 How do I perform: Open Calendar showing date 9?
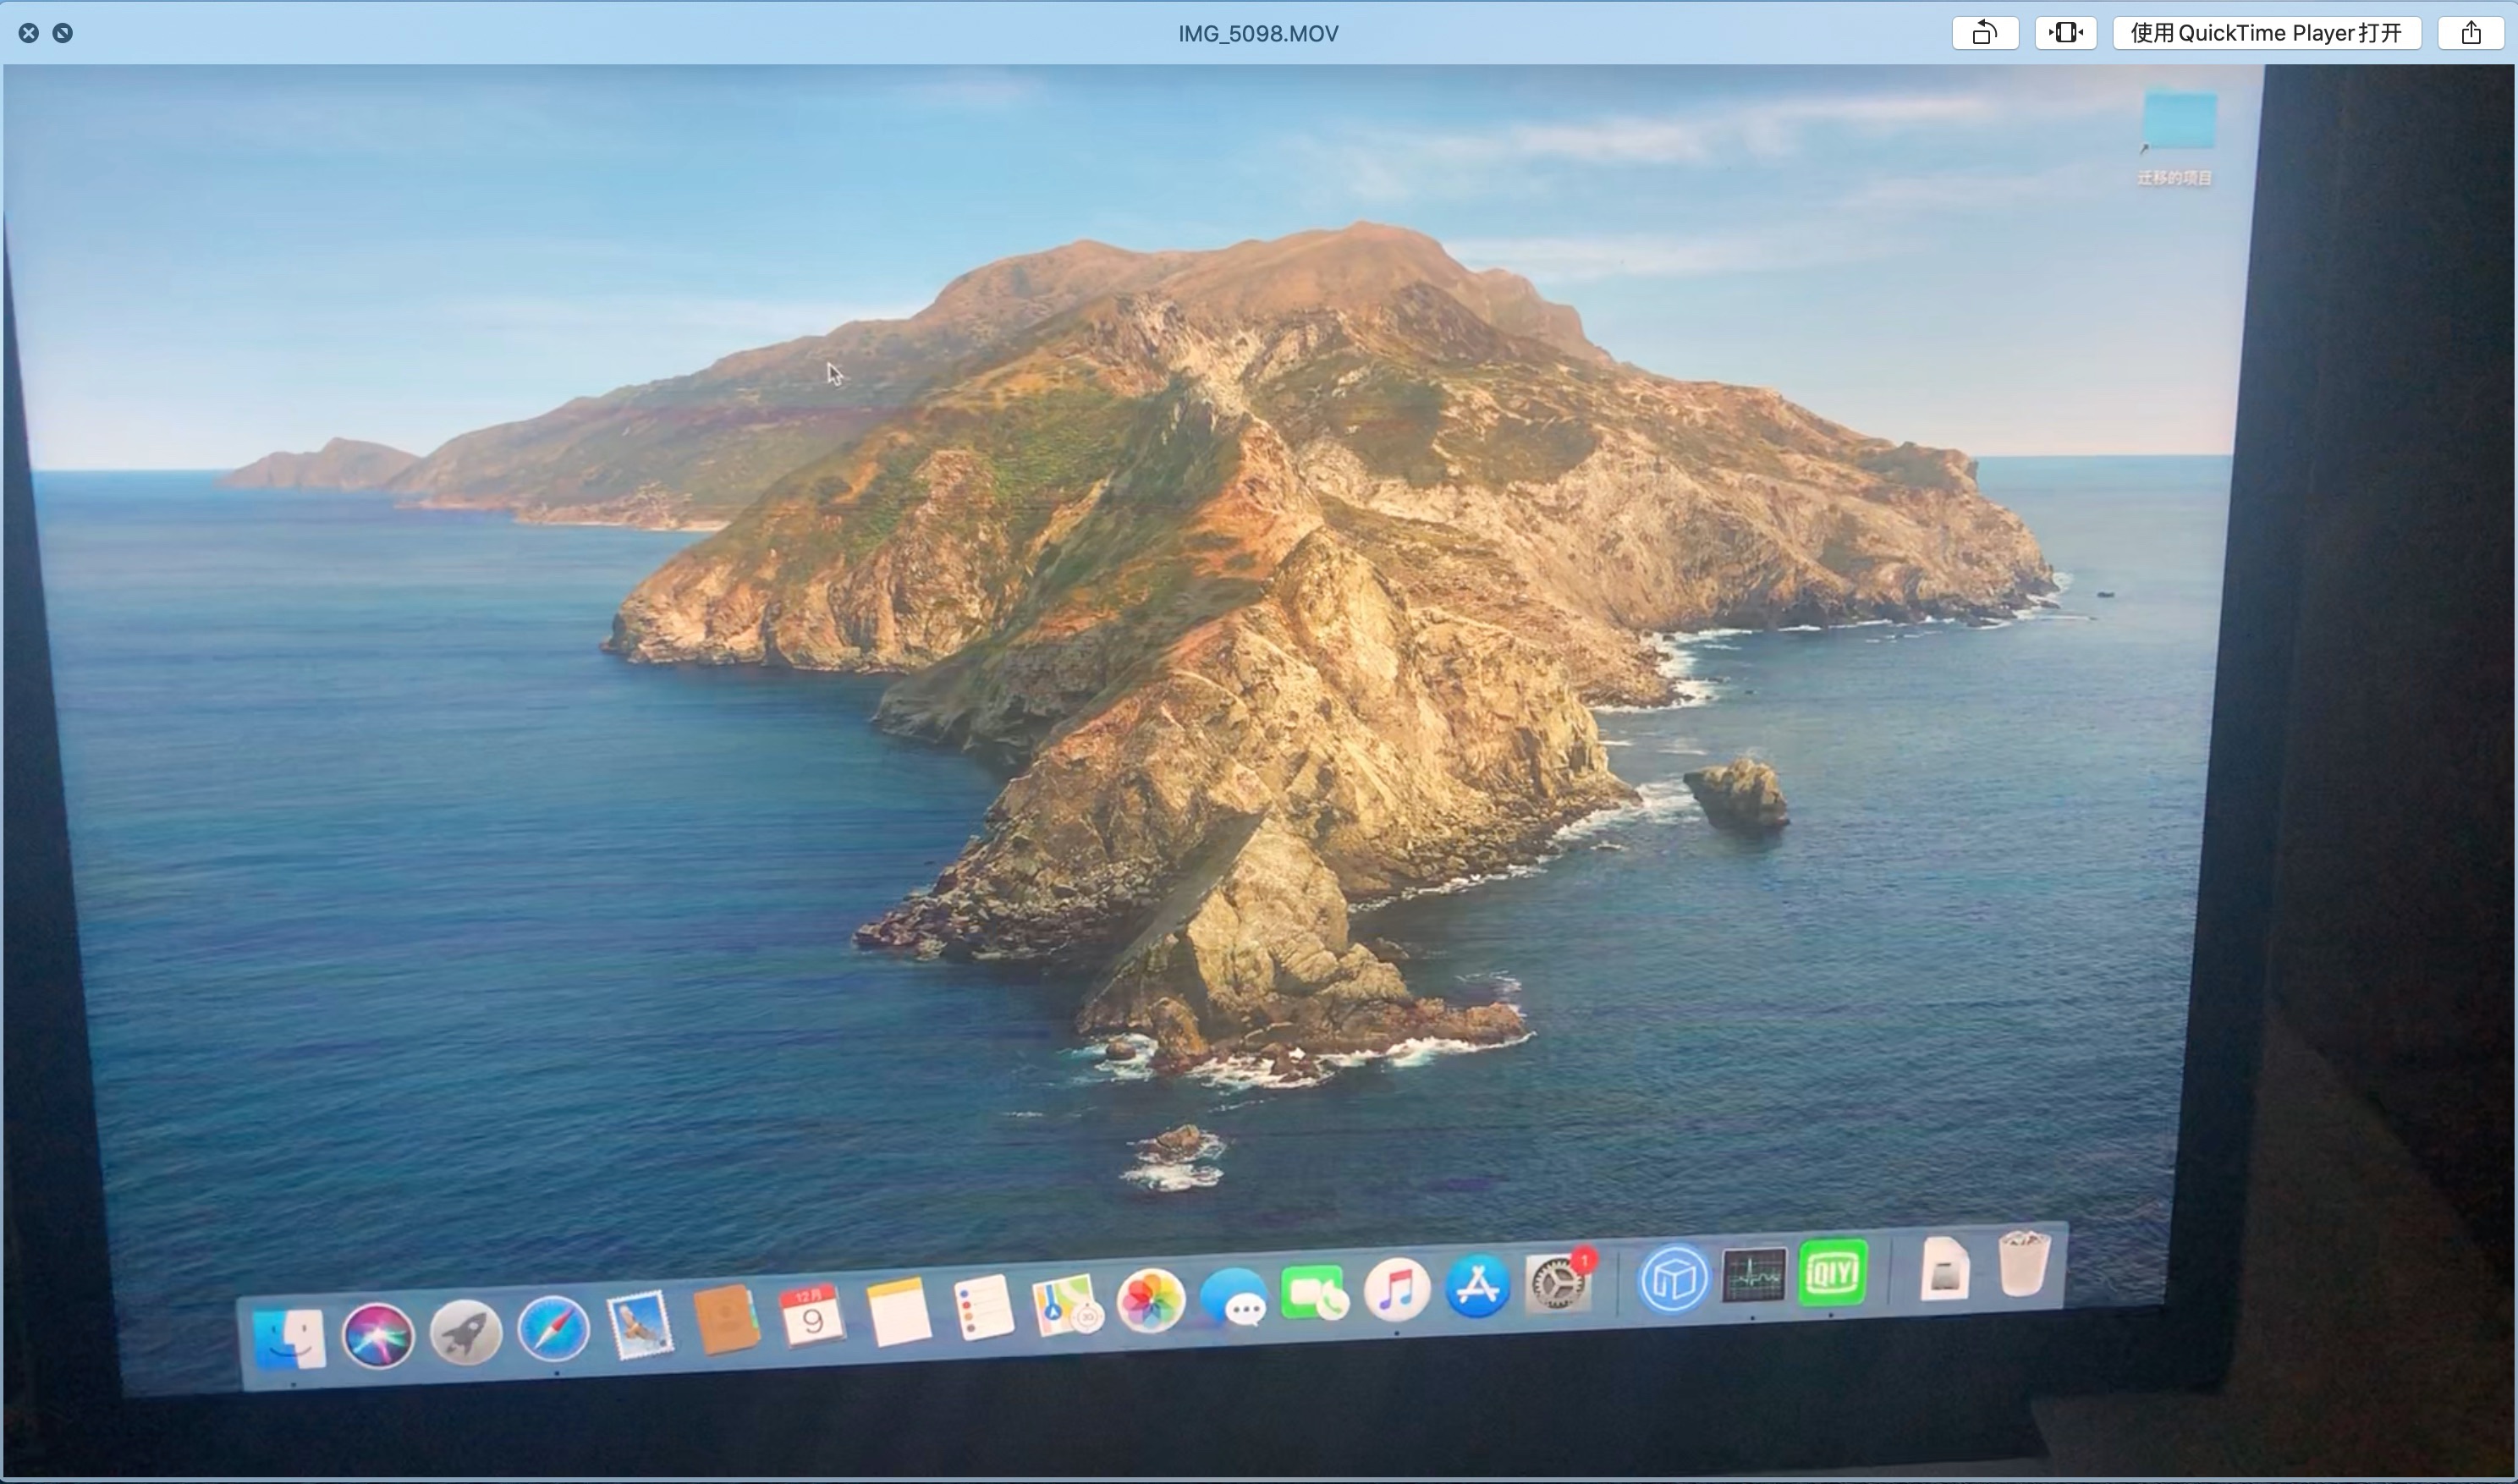pyautogui.click(x=811, y=1316)
